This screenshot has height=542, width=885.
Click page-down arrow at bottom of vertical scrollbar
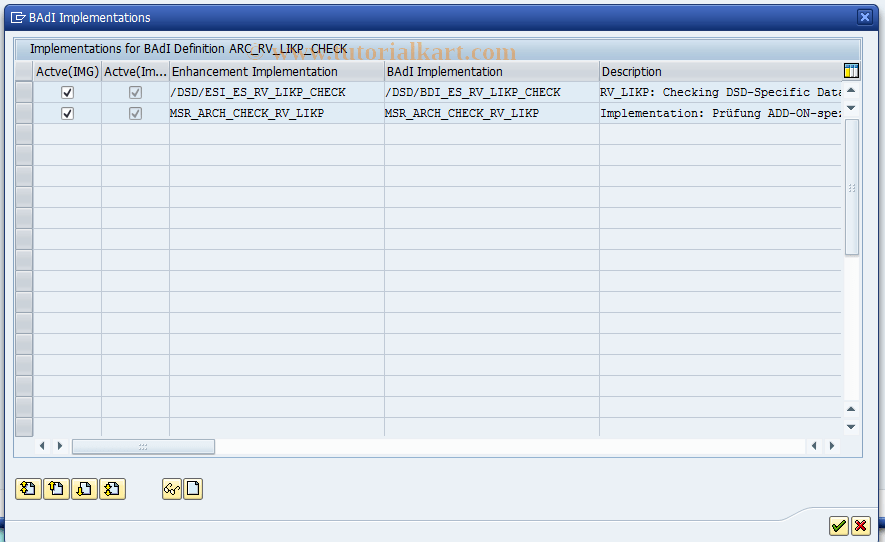pos(851,427)
